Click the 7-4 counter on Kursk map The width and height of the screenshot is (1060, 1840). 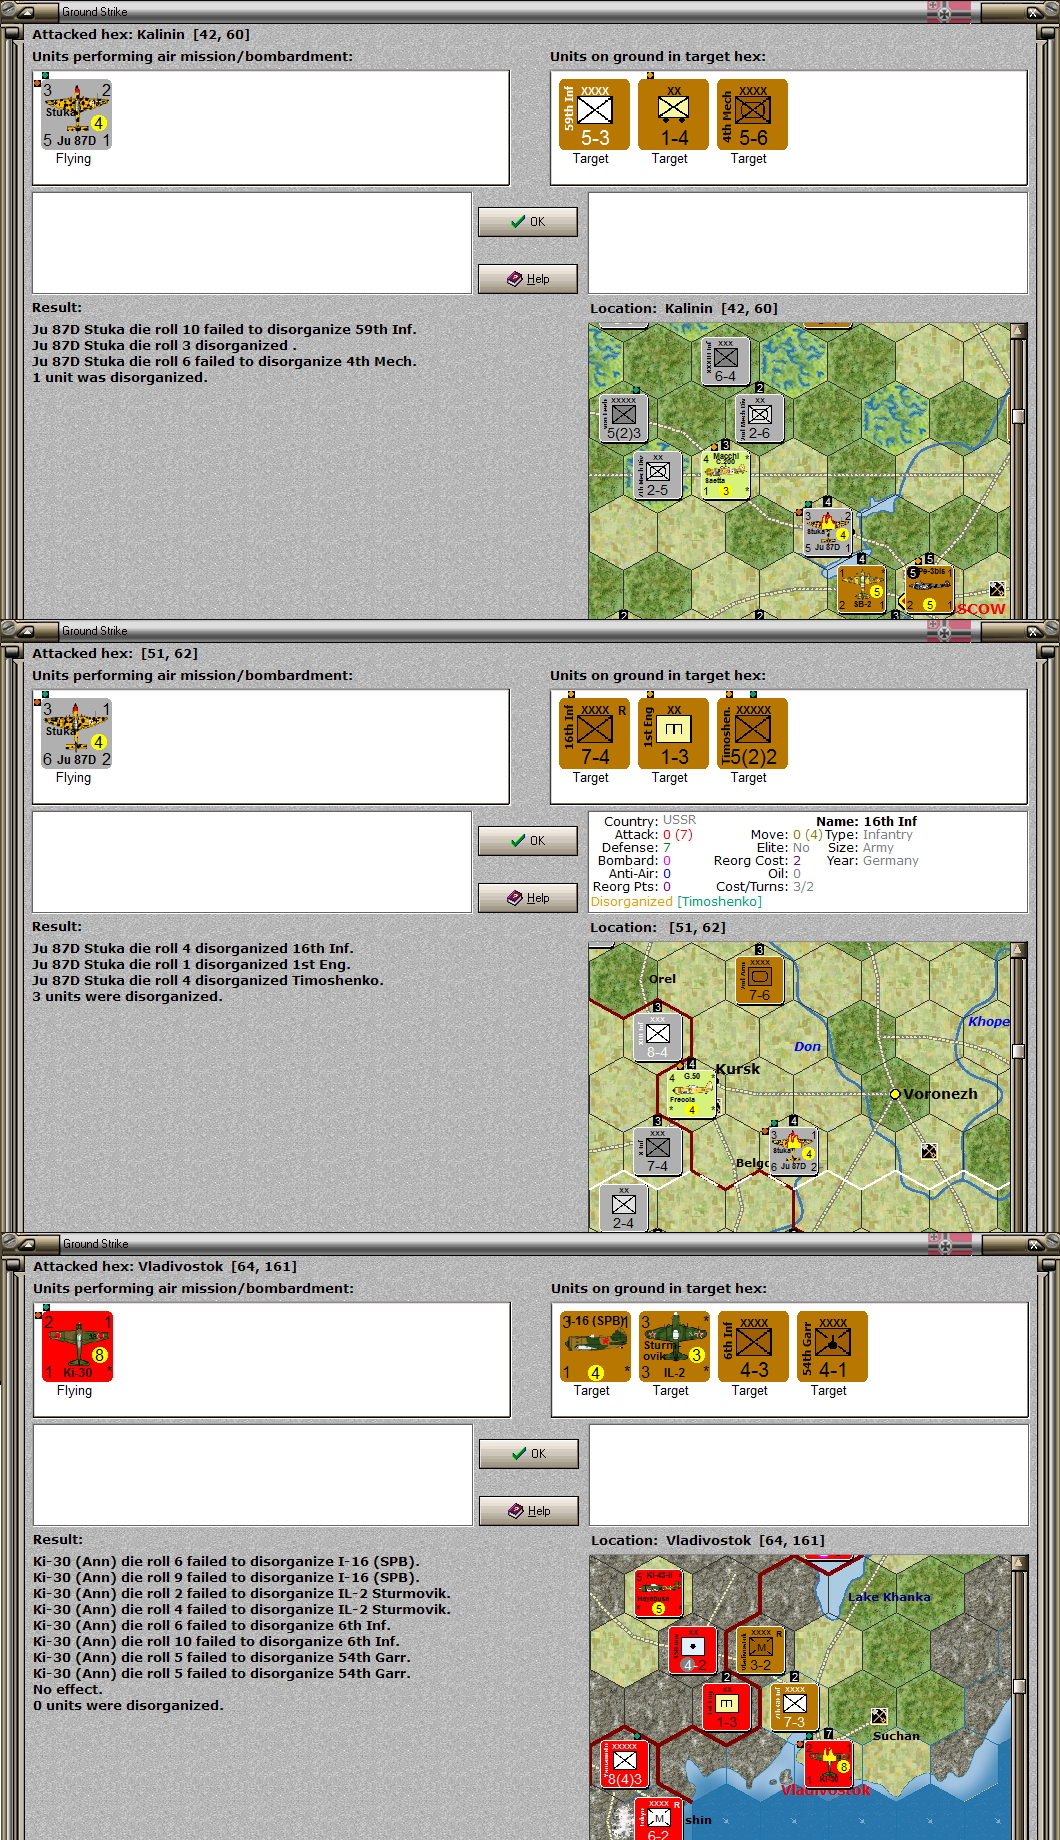[x=657, y=1151]
